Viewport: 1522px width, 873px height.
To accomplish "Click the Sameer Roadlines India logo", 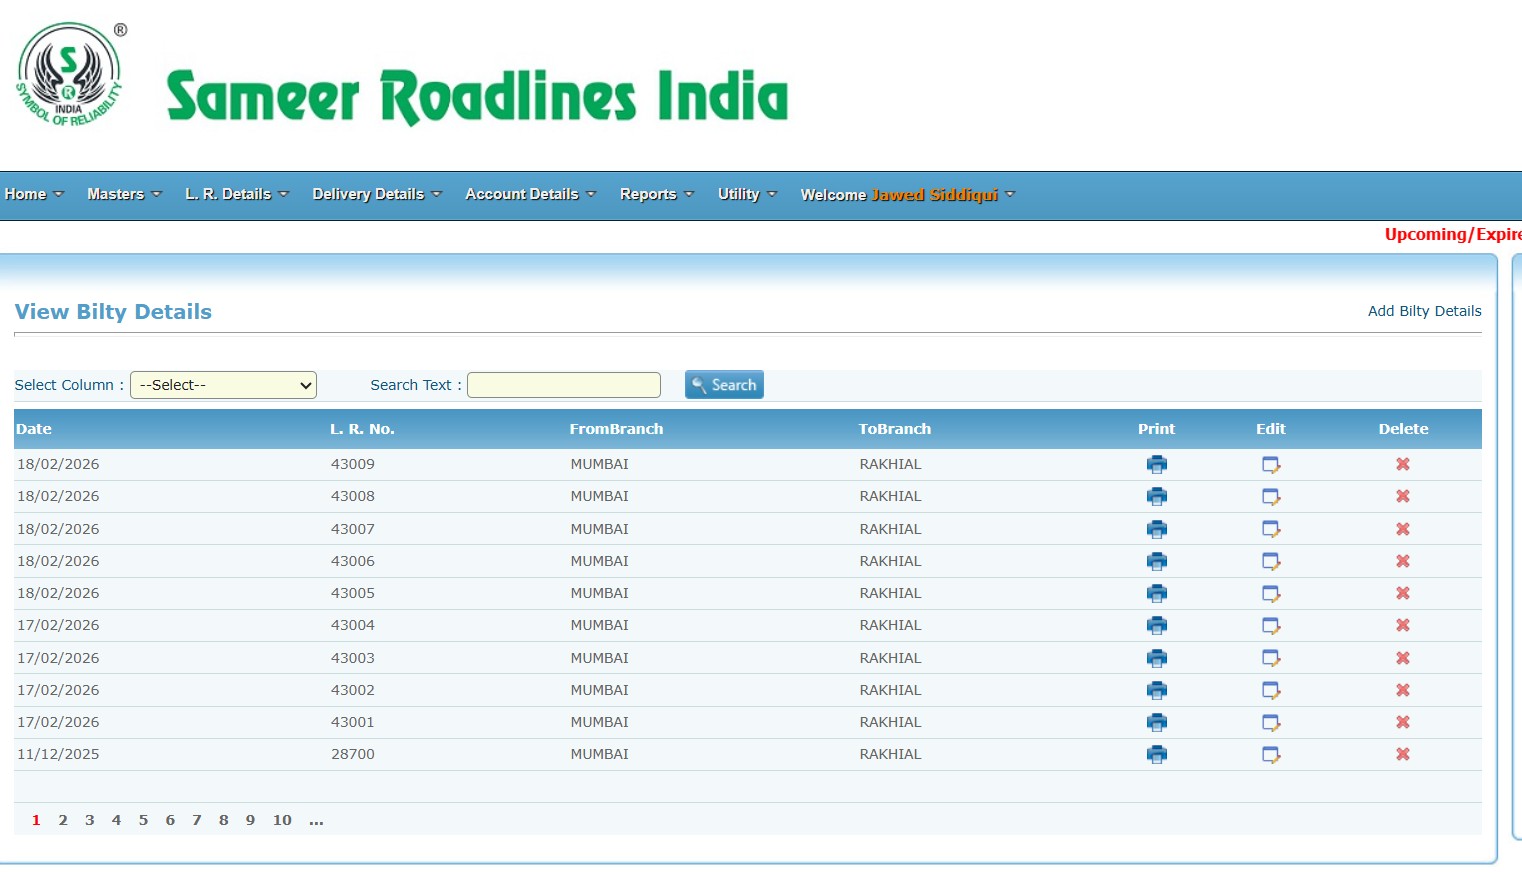I will tap(69, 73).
